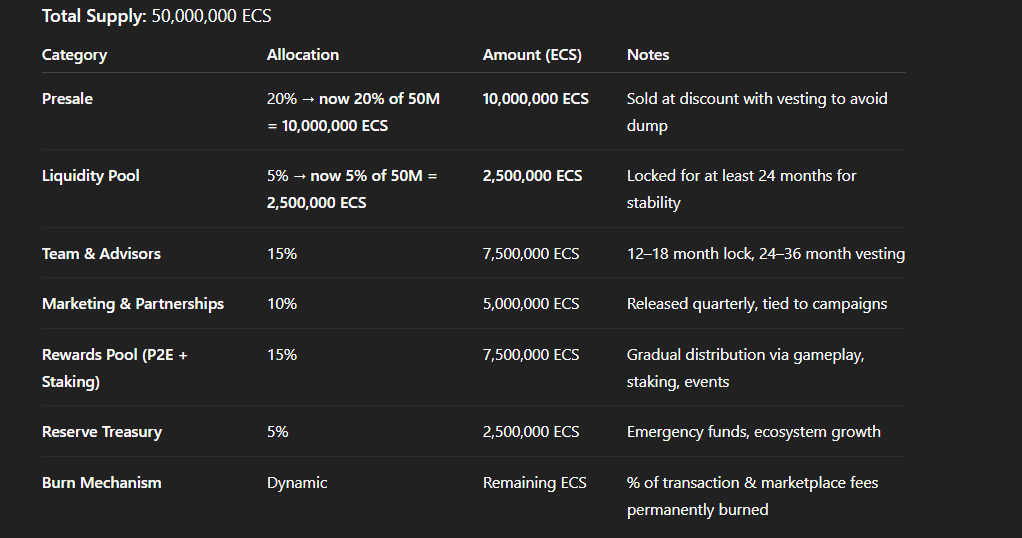Viewport: 1022px width, 538px height.
Task: Click the Liquidity Pool 2,500,000 ECS amount cell
Action: [x=532, y=176]
